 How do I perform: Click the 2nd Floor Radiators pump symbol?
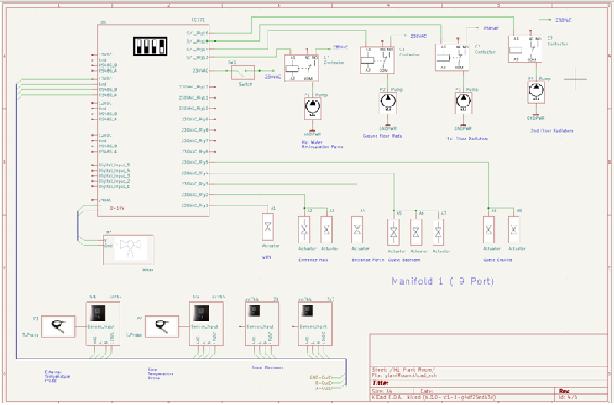tap(536, 92)
